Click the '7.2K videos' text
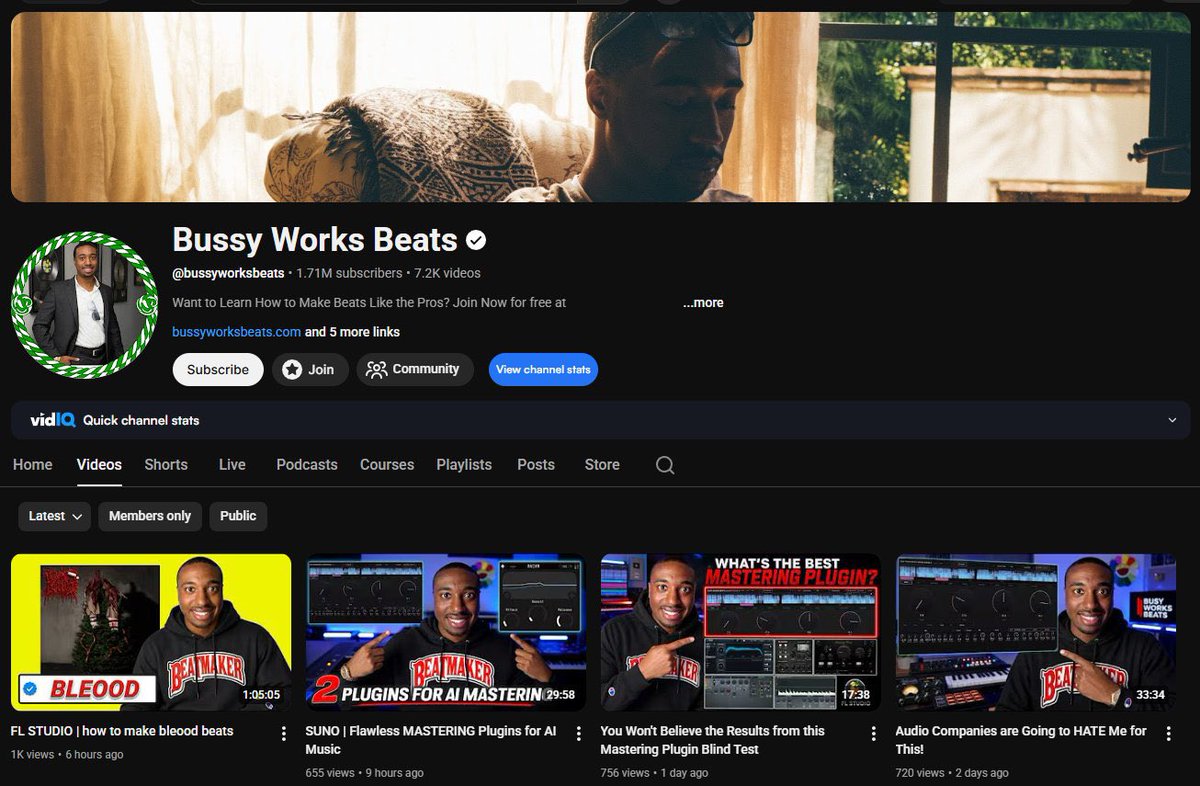 click(x=447, y=273)
